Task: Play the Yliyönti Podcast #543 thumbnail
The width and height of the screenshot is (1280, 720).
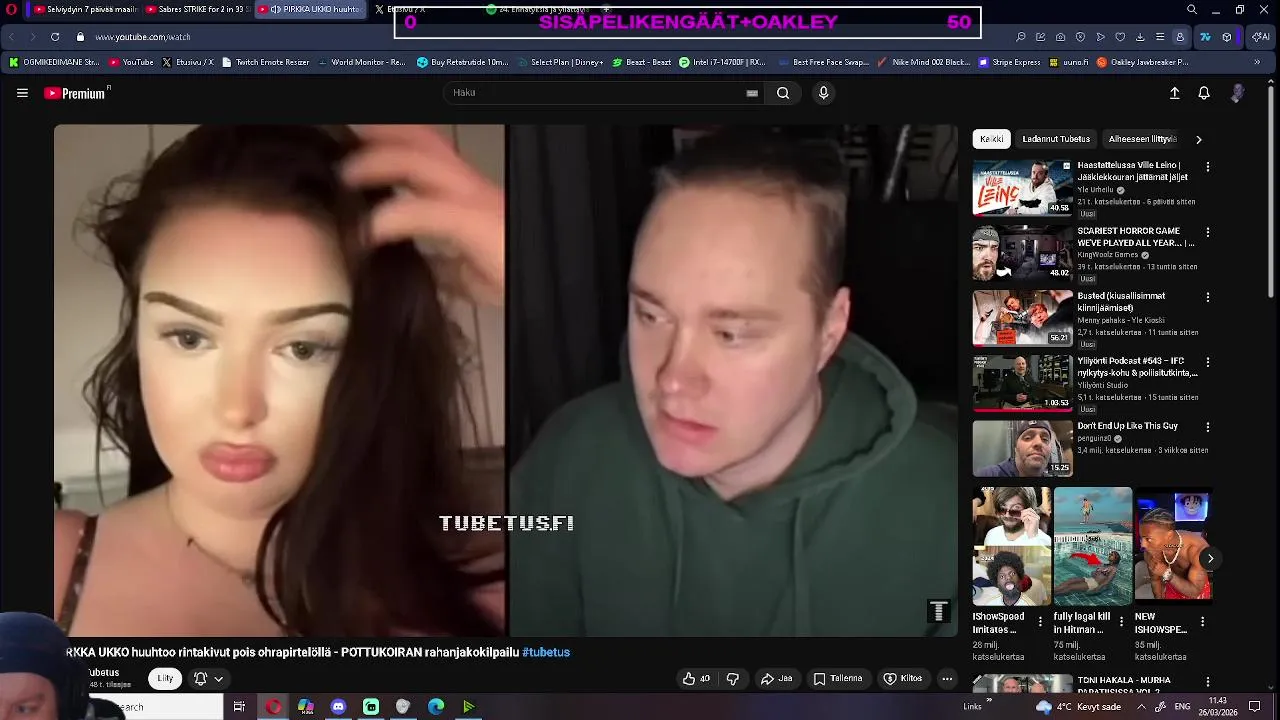Action: click(x=1022, y=382)
